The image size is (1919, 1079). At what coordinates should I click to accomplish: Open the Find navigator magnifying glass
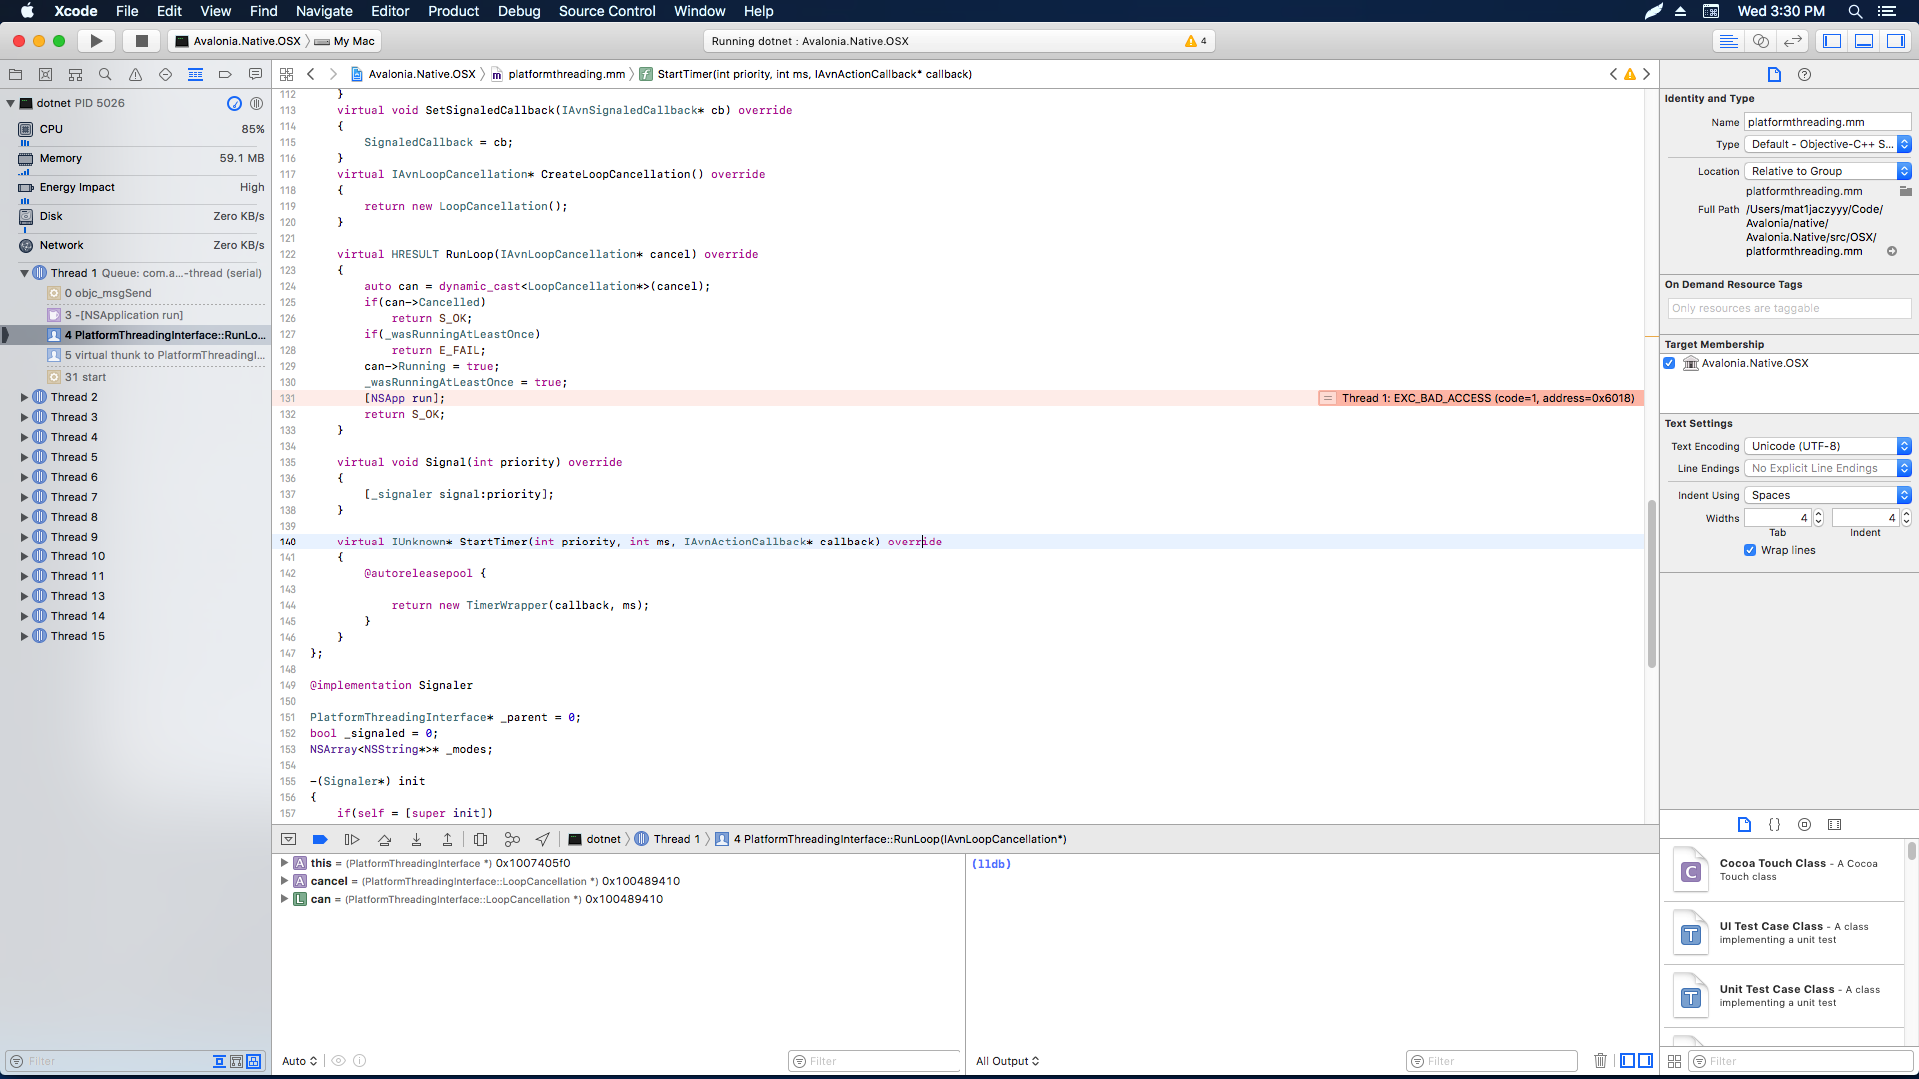click(104, 74)
